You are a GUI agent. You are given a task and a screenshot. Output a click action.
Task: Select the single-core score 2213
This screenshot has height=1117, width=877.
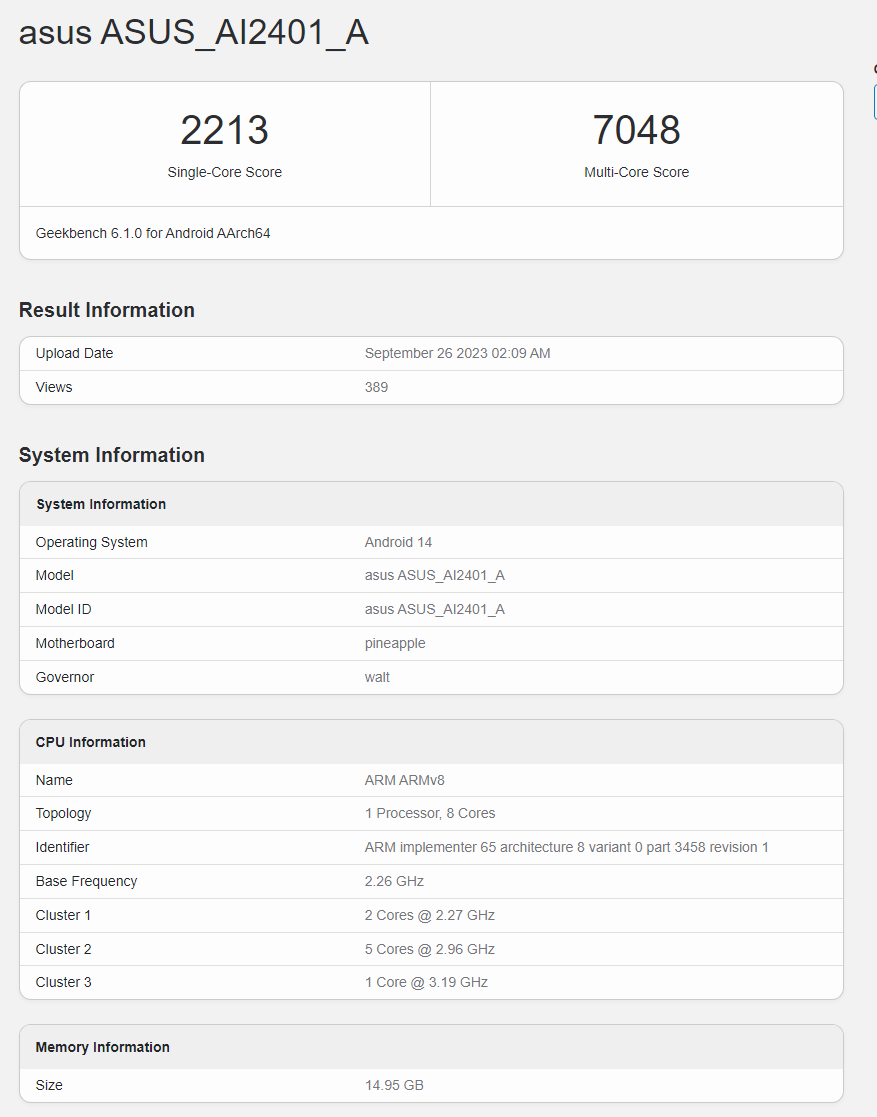pyautogui.click(x=224, y=130)
